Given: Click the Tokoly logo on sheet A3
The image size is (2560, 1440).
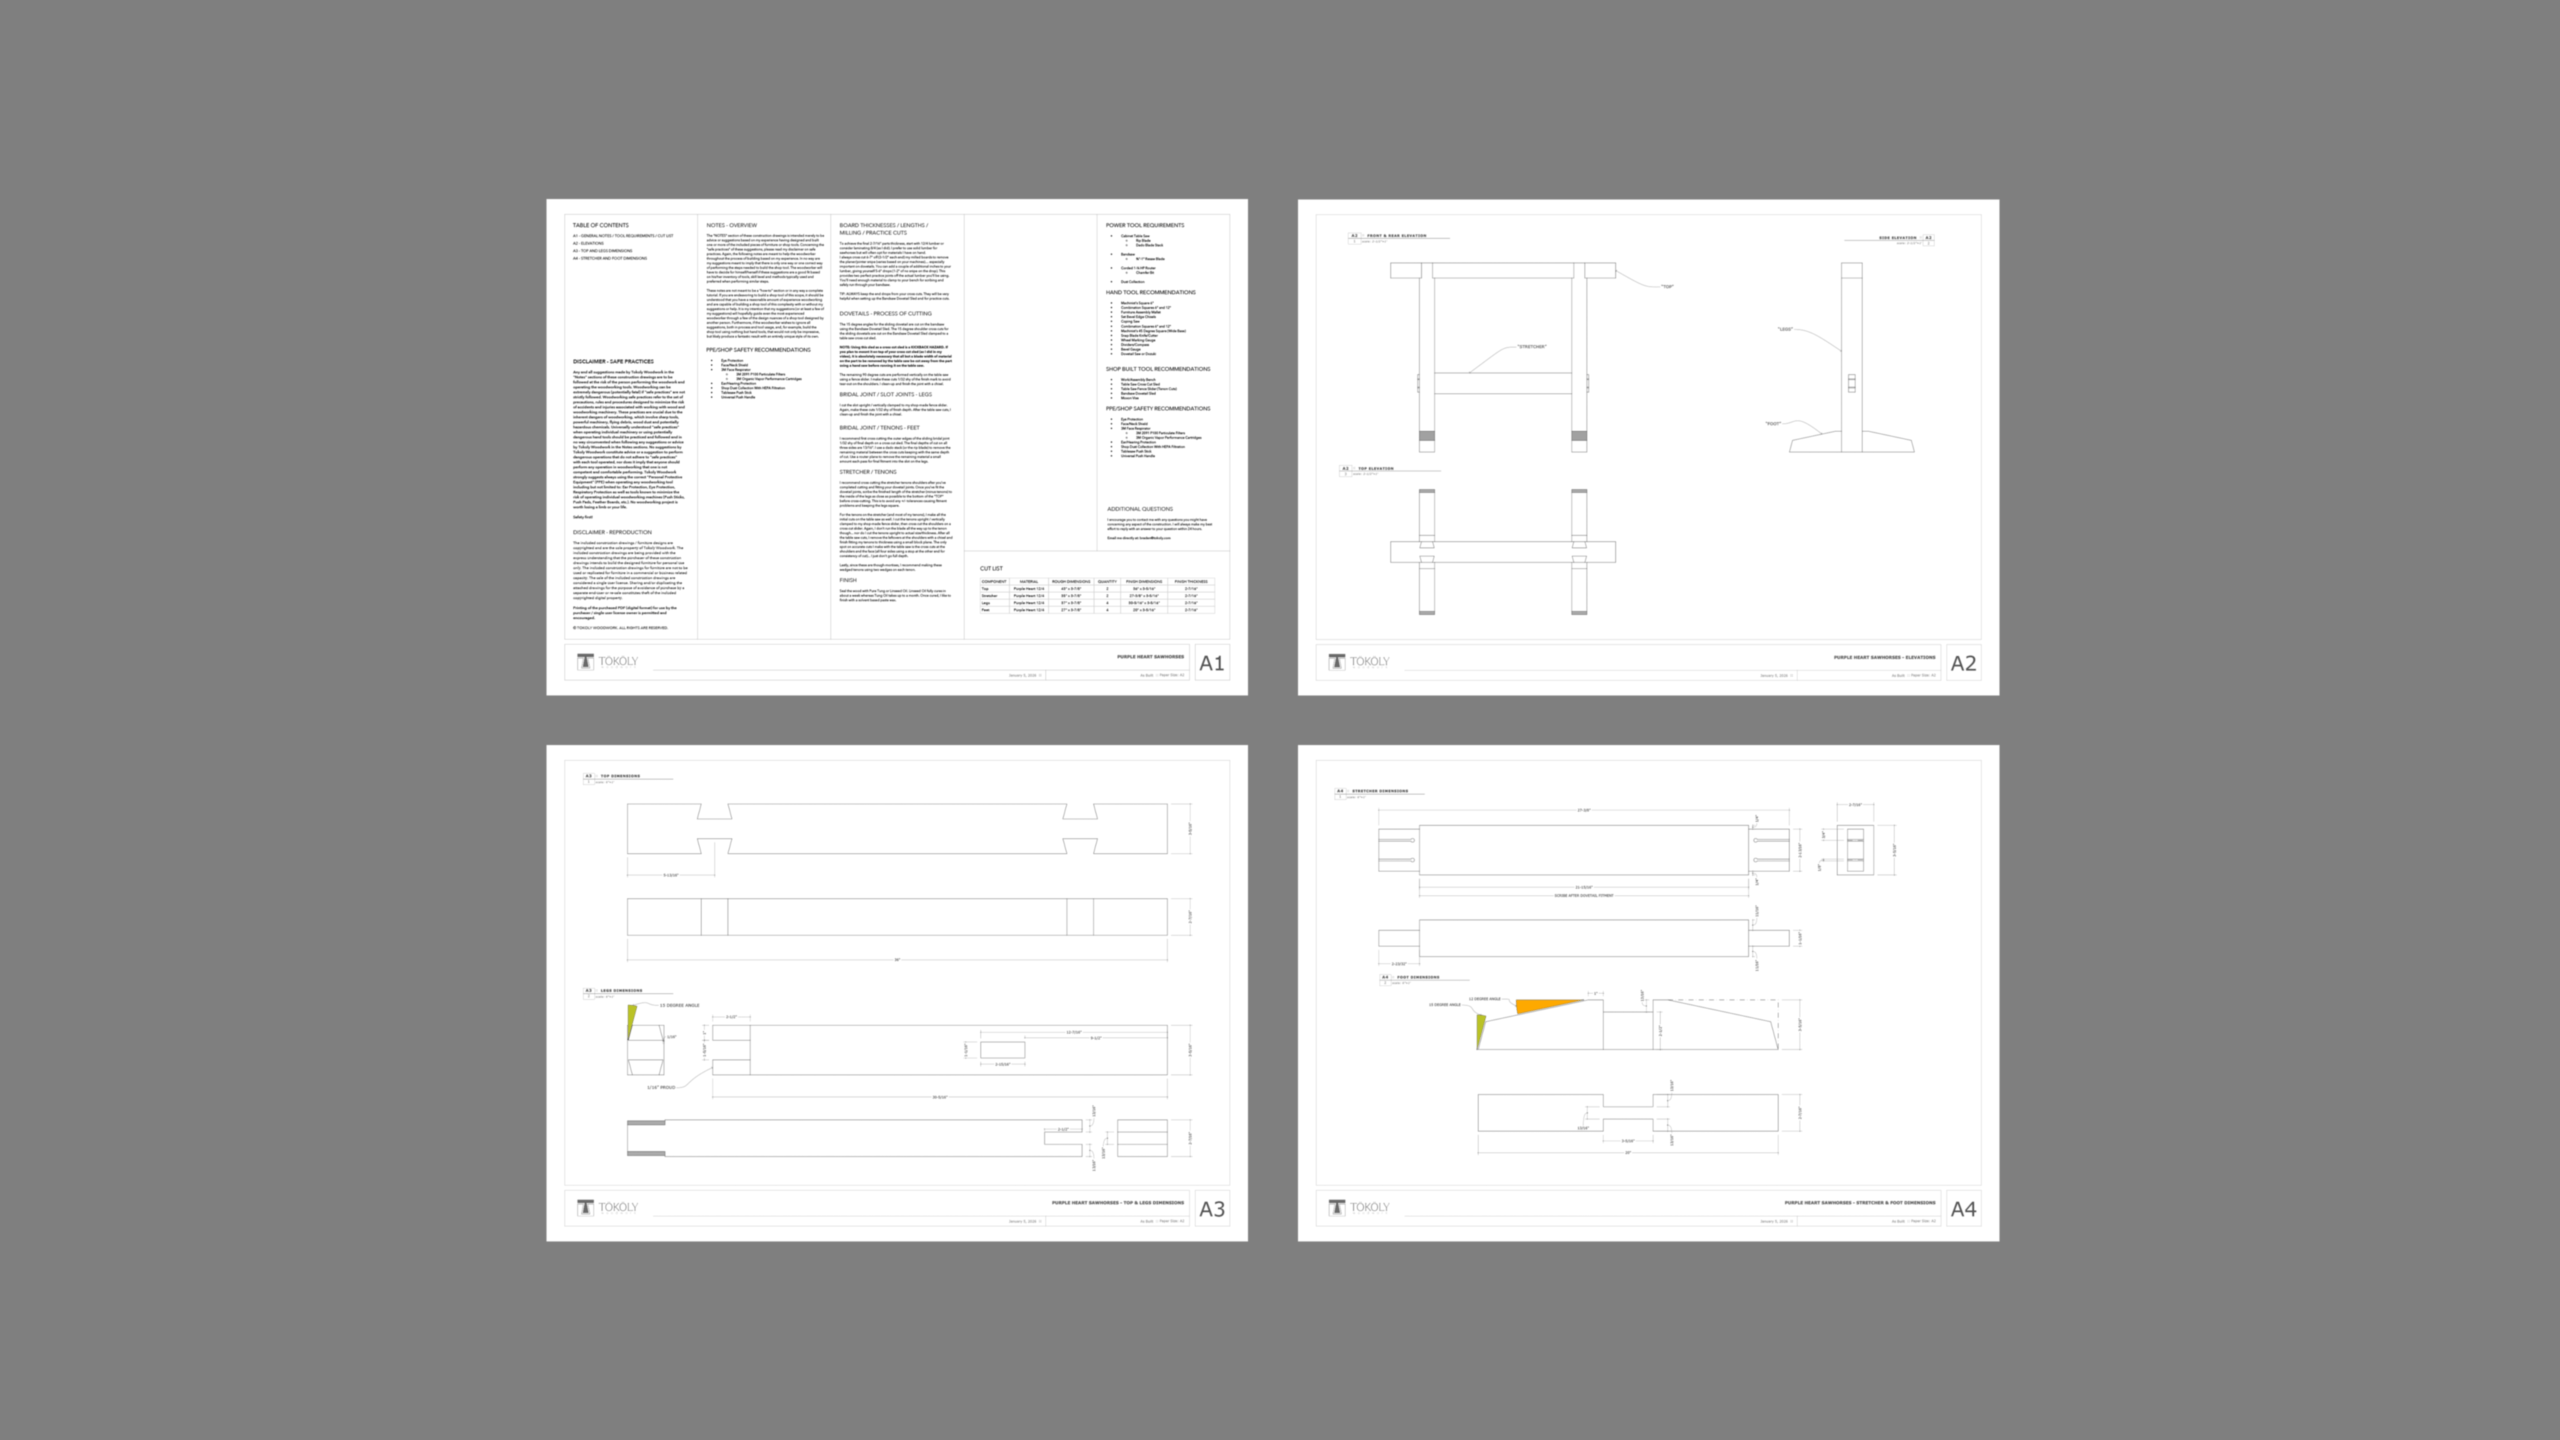Looking at the screenshot, I should coord(608,1207).
